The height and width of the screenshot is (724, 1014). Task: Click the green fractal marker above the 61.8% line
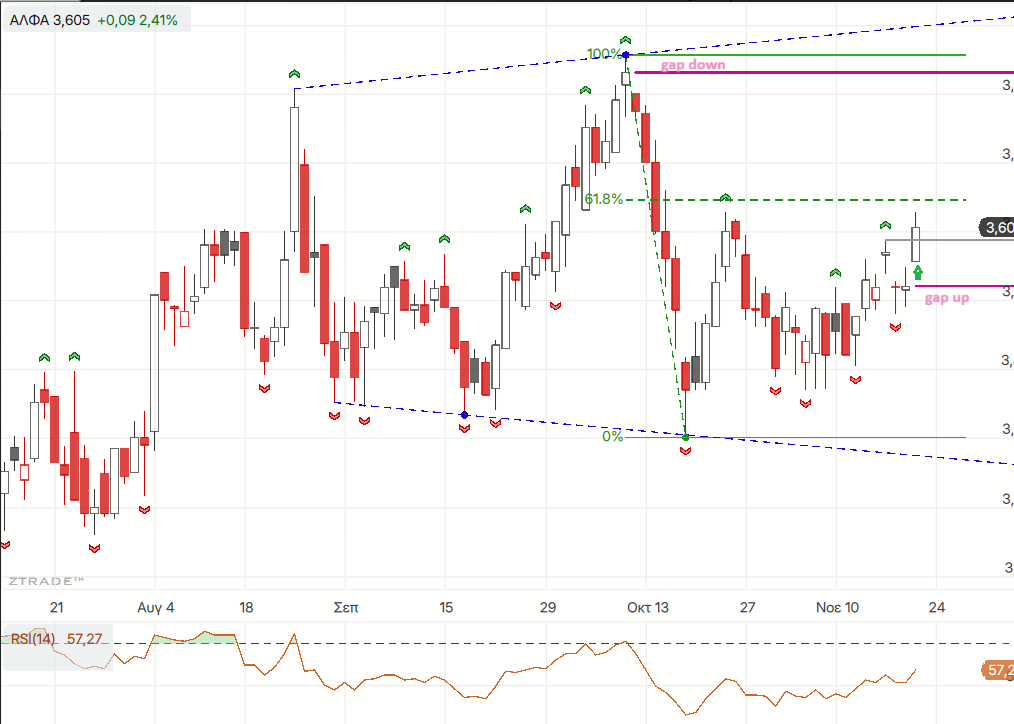pos(726,198)
